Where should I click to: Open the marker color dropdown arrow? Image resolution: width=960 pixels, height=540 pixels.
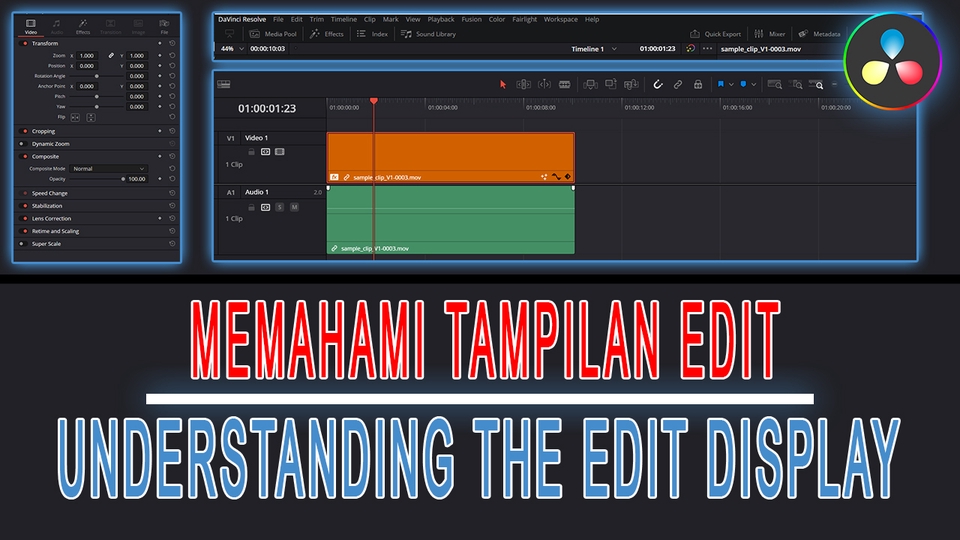click(x=754, y=84)
